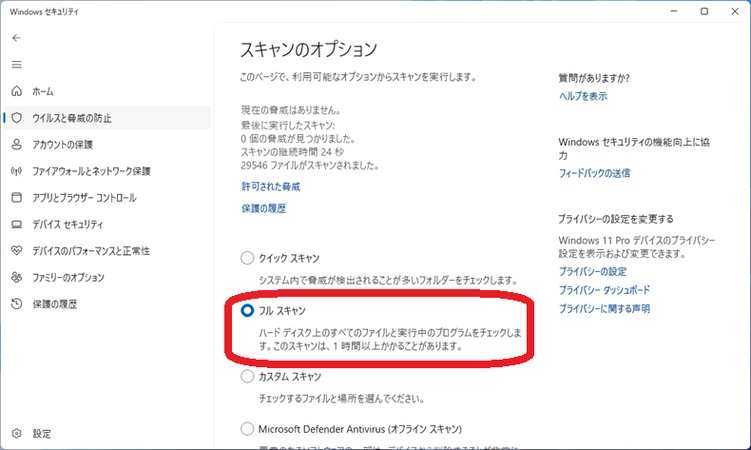751x450 pixels.
Task: Open the 許可された脅威 link
Action: pos(271,187)
